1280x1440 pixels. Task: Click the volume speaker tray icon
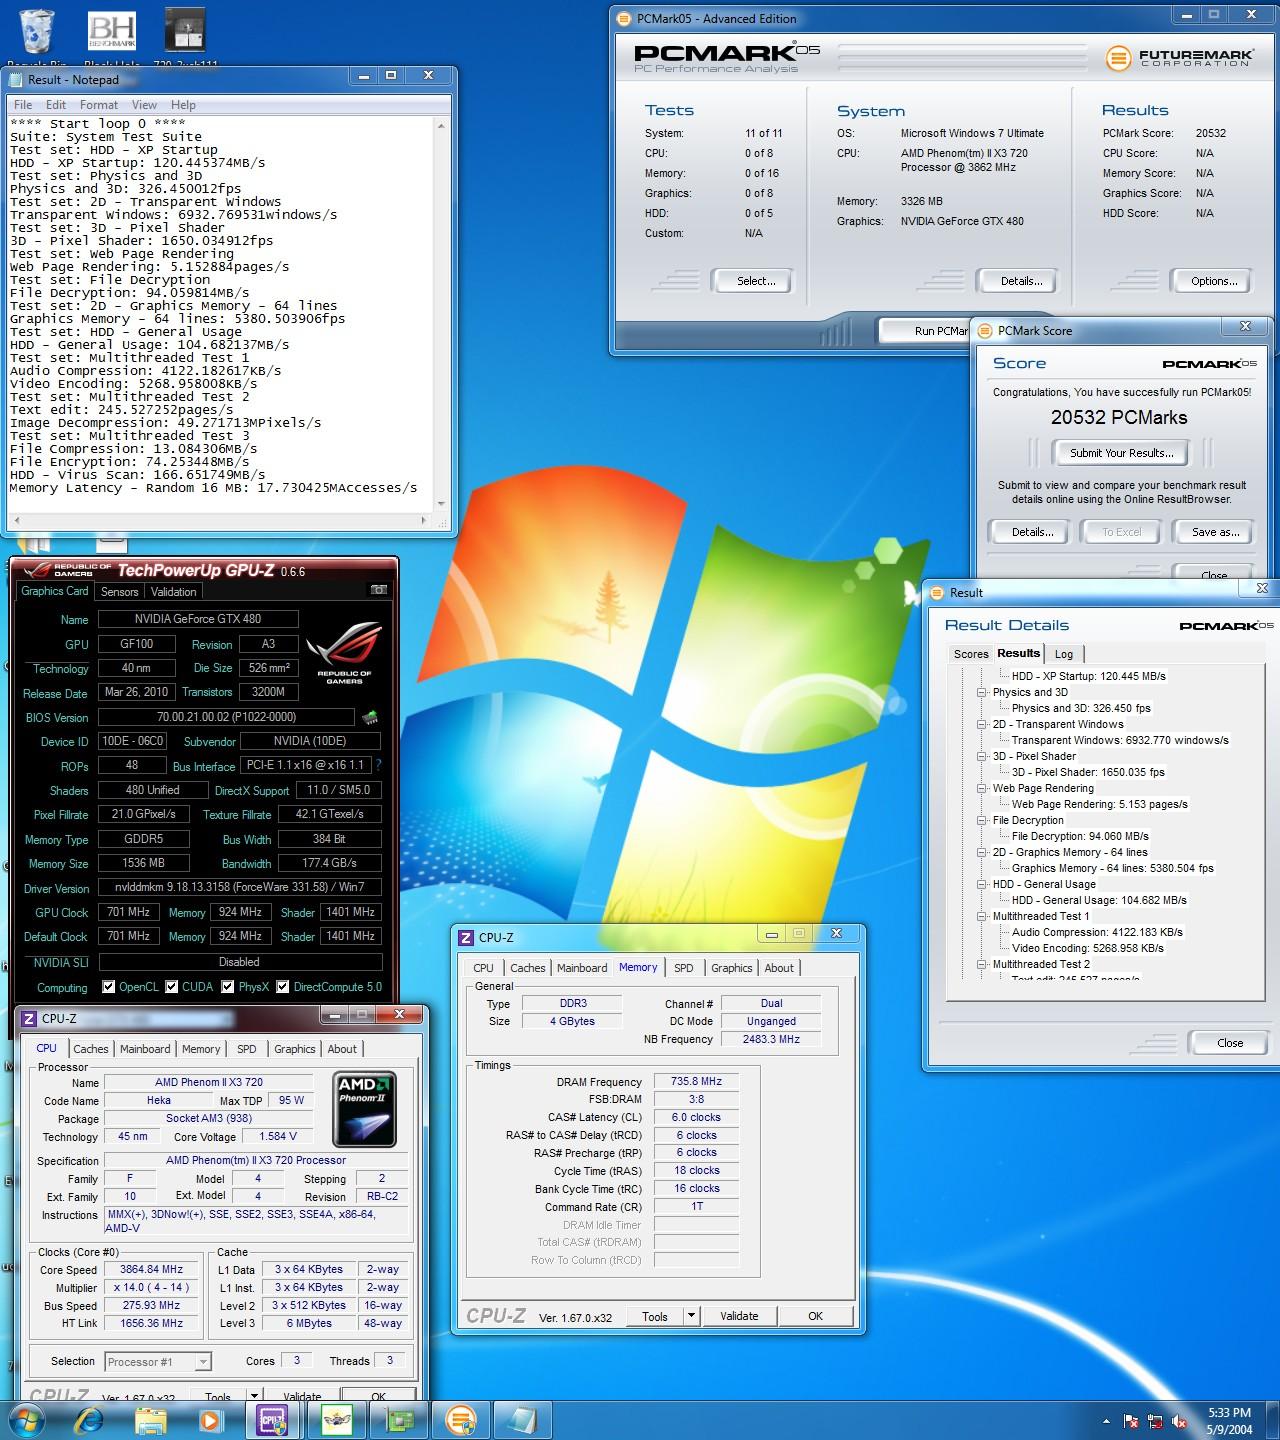pos(1181,1421)
